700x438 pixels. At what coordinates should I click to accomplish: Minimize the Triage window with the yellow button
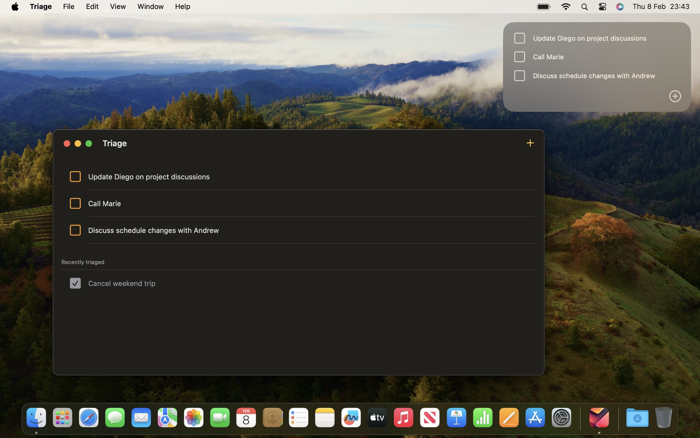click(x=78, y=143)
